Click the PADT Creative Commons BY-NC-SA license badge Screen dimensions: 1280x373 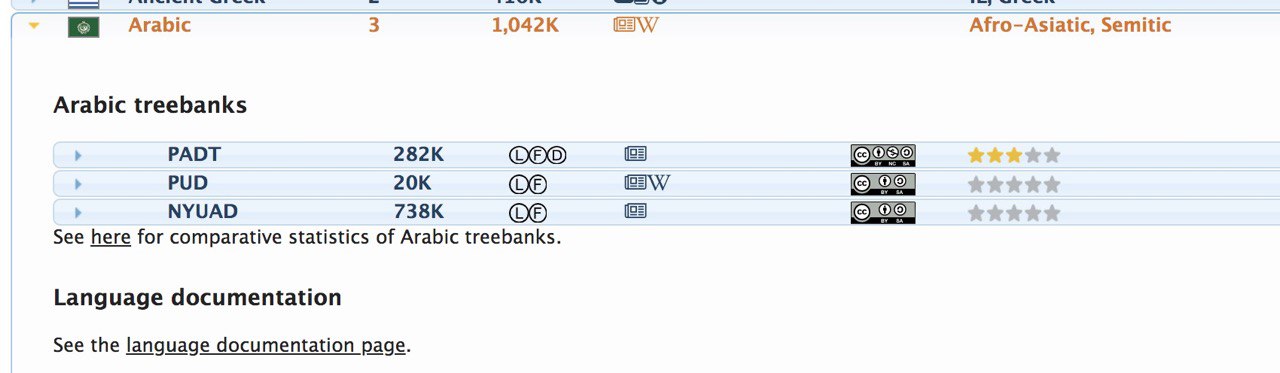click(883, 155)
